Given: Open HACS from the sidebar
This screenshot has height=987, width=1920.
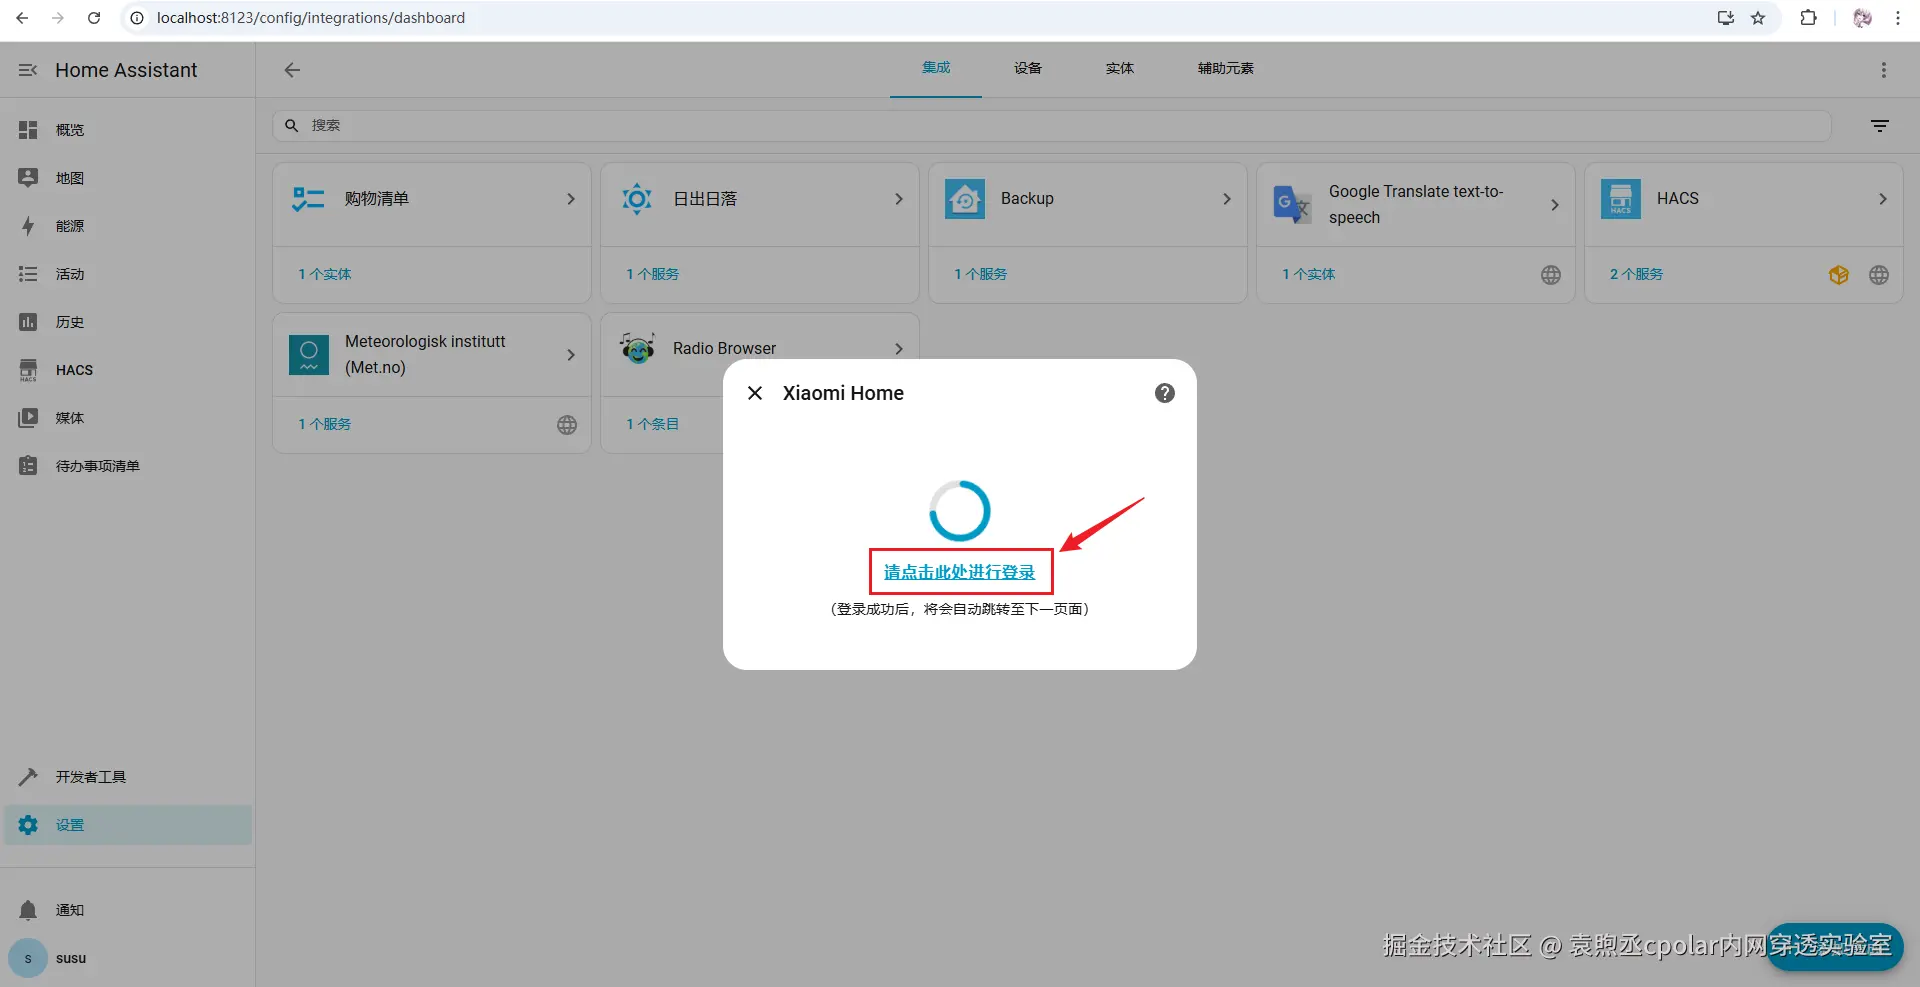Looking at the screenshot, I should point(127,370).
